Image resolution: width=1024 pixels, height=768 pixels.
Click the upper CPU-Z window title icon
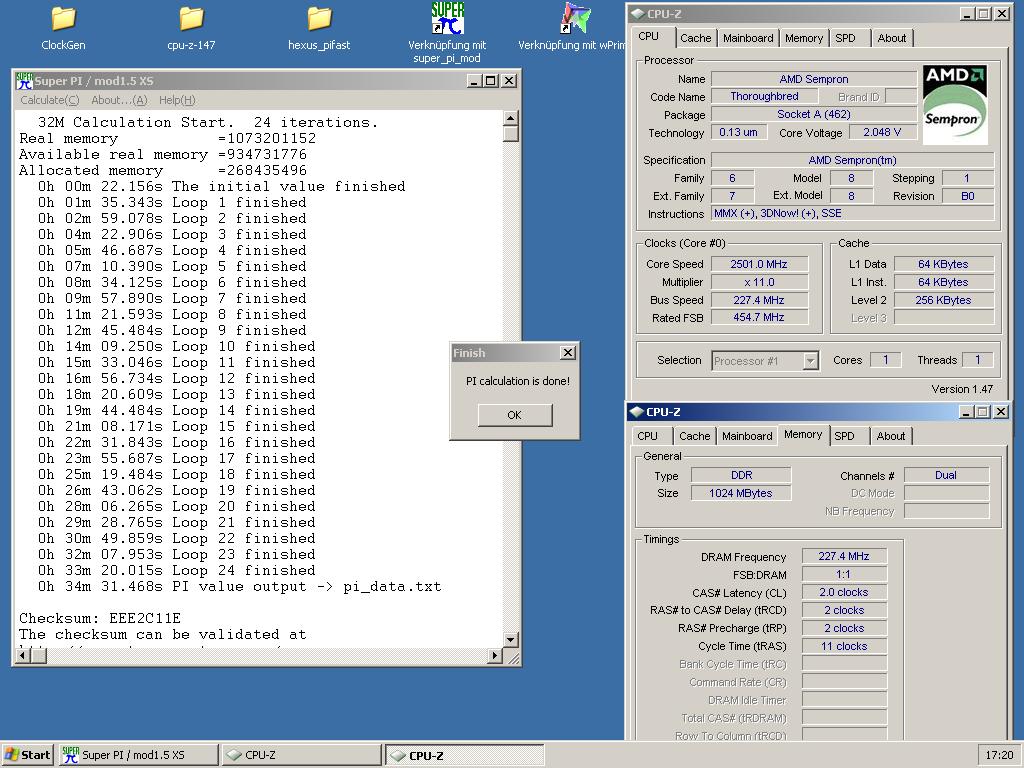click(637, 14)
